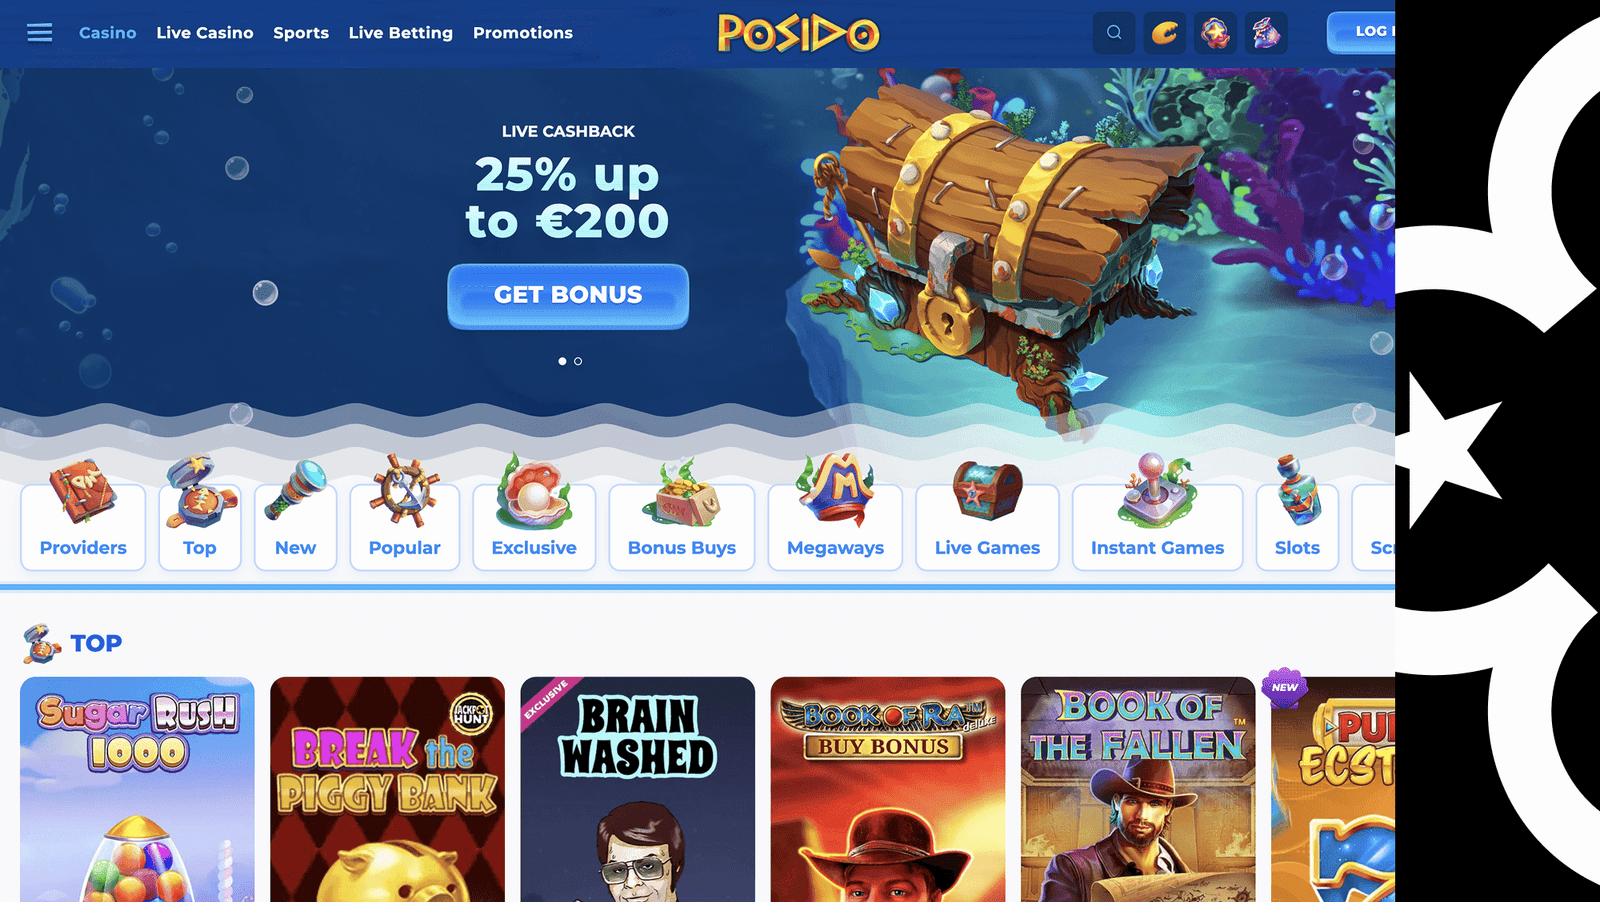
Task: Open the Sports menu item
Action: click(301, 33)
